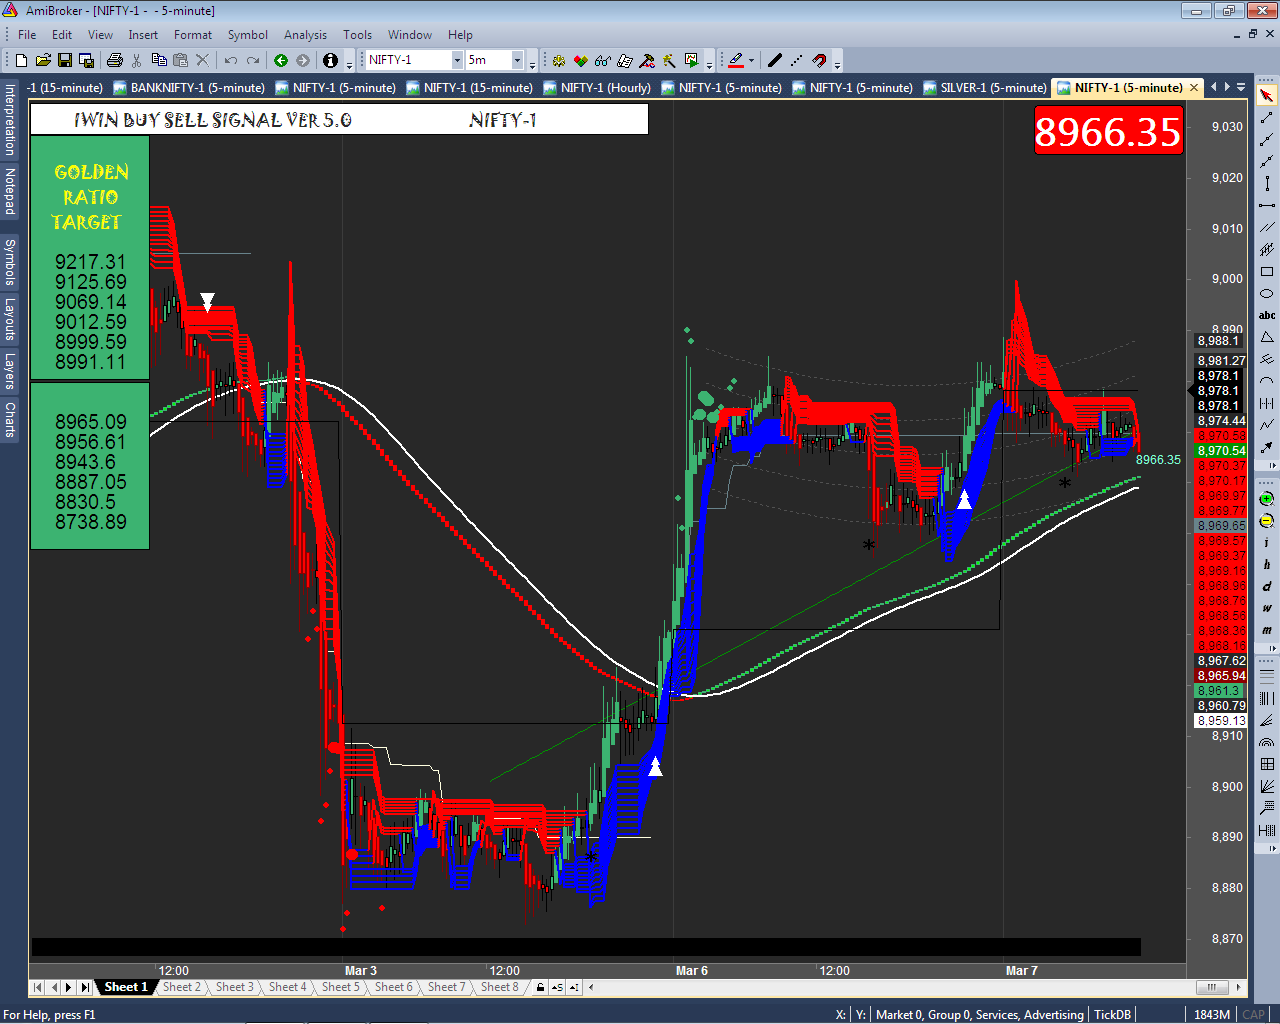Select the ellipse drawing tool
The height and width of the screenshot is (1024, 1280).
point(1267,294)
